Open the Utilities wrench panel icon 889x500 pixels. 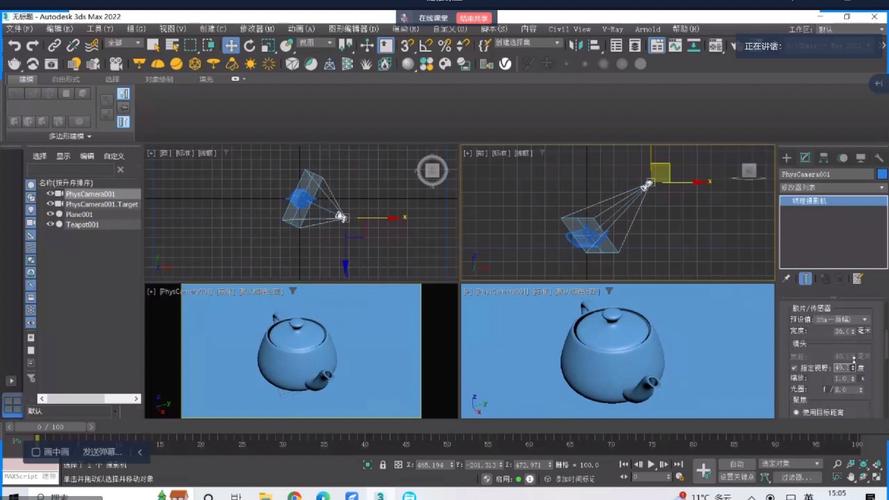pyautogui.click(x=879, y=158)
